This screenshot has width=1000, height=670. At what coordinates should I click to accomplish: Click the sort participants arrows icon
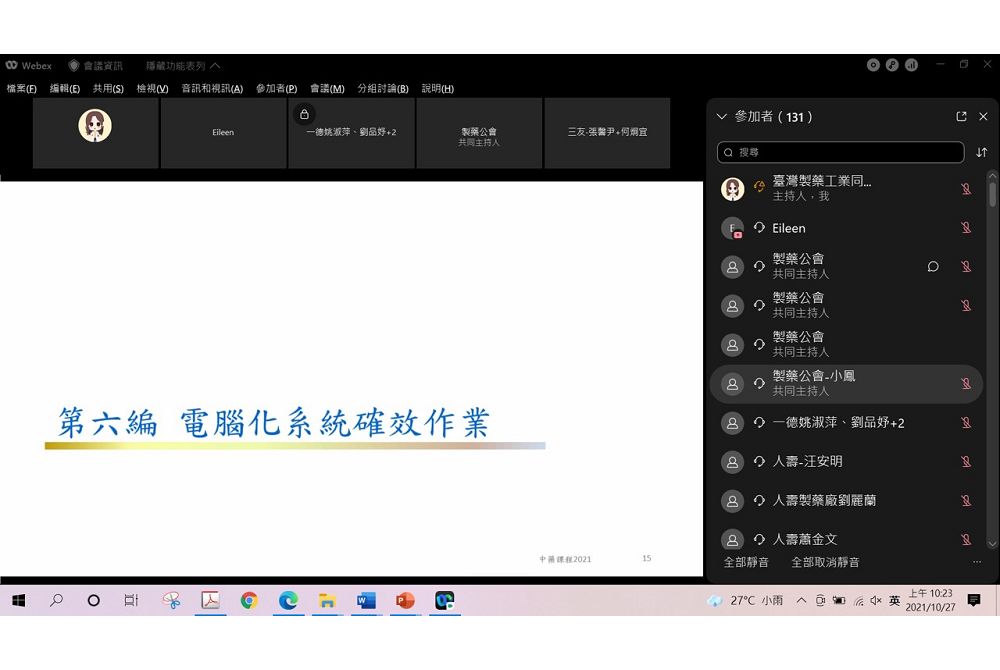coord(982,152)
